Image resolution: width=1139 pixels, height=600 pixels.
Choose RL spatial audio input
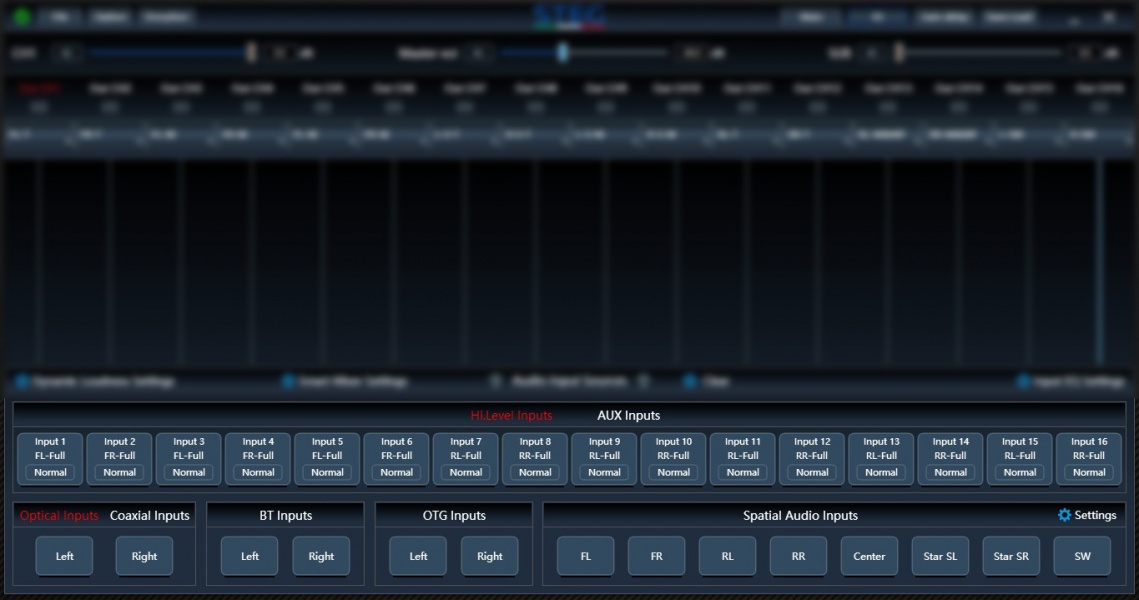[x=727, y=556]
